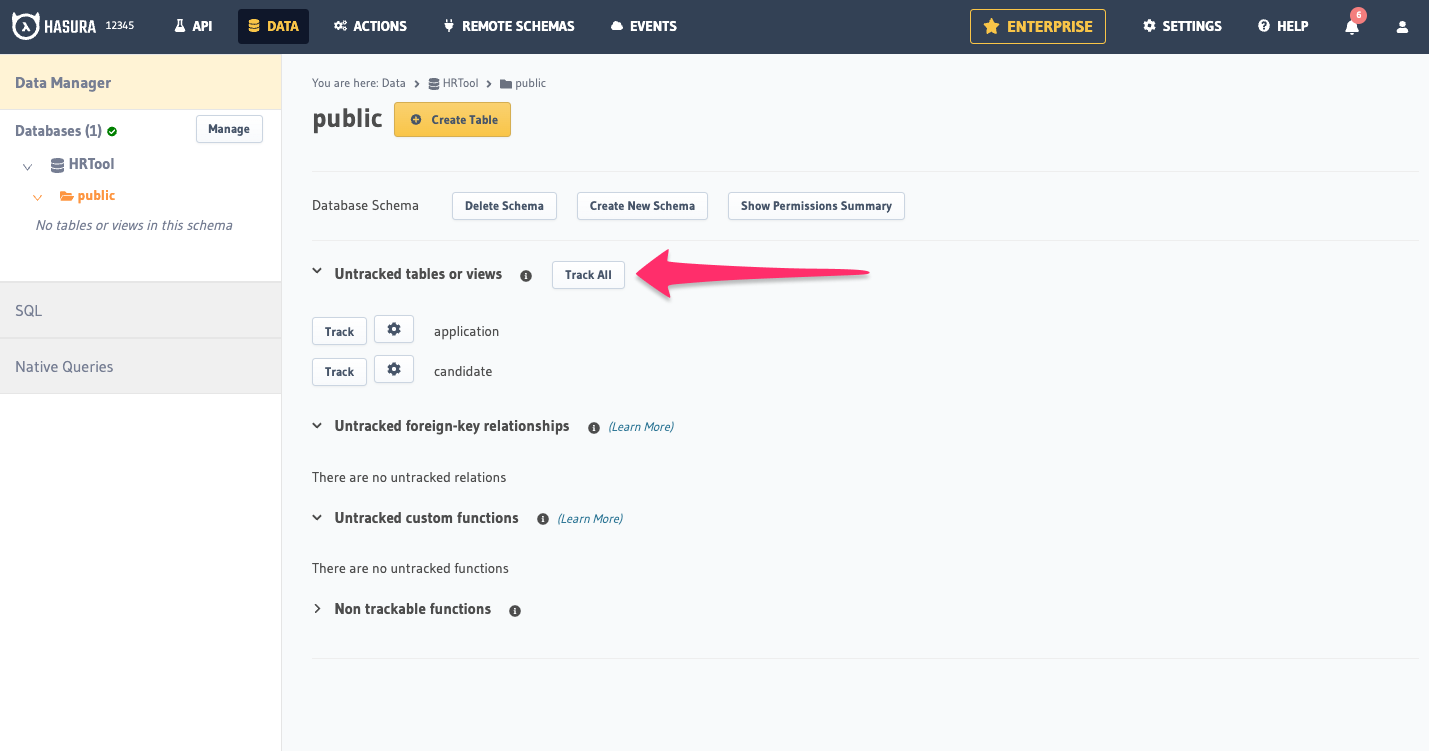Click the Create Table button

coord(452,119)
